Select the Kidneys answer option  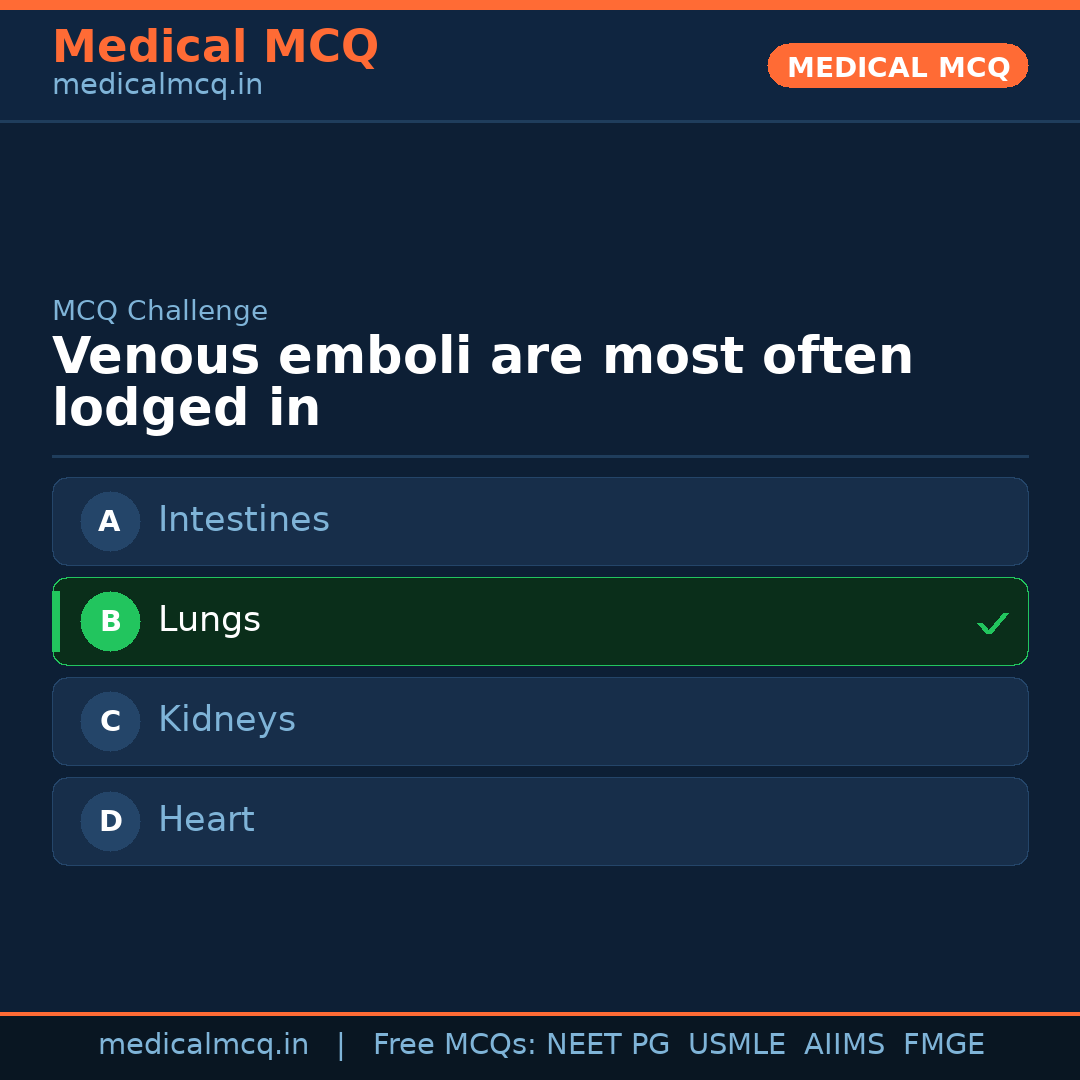pos(540,721)
